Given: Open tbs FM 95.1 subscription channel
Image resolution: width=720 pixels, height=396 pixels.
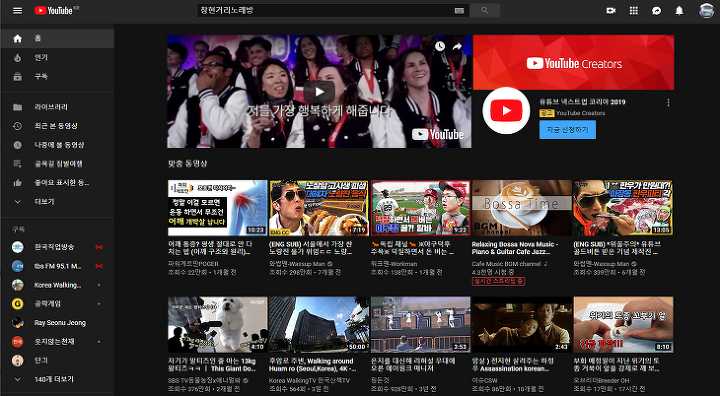Looking at the screenshot, I should [x=57, y=266].
